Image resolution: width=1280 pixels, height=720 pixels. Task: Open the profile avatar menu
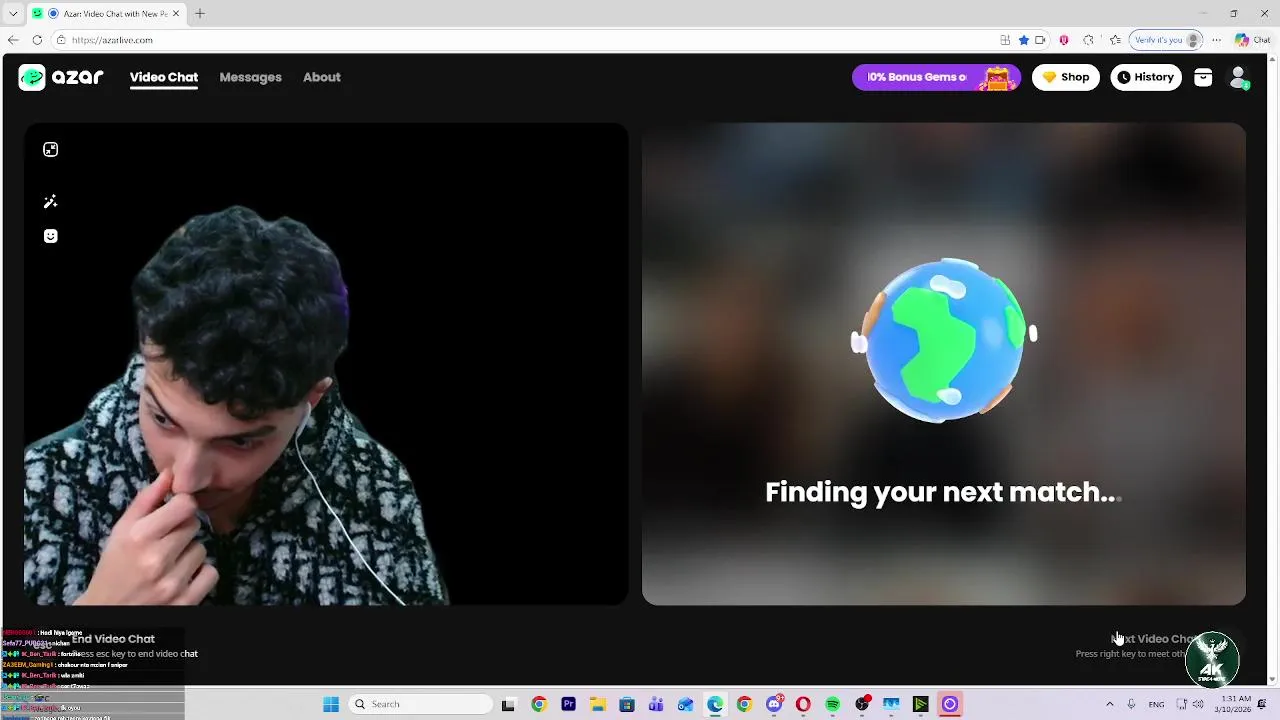point(1239,77)
